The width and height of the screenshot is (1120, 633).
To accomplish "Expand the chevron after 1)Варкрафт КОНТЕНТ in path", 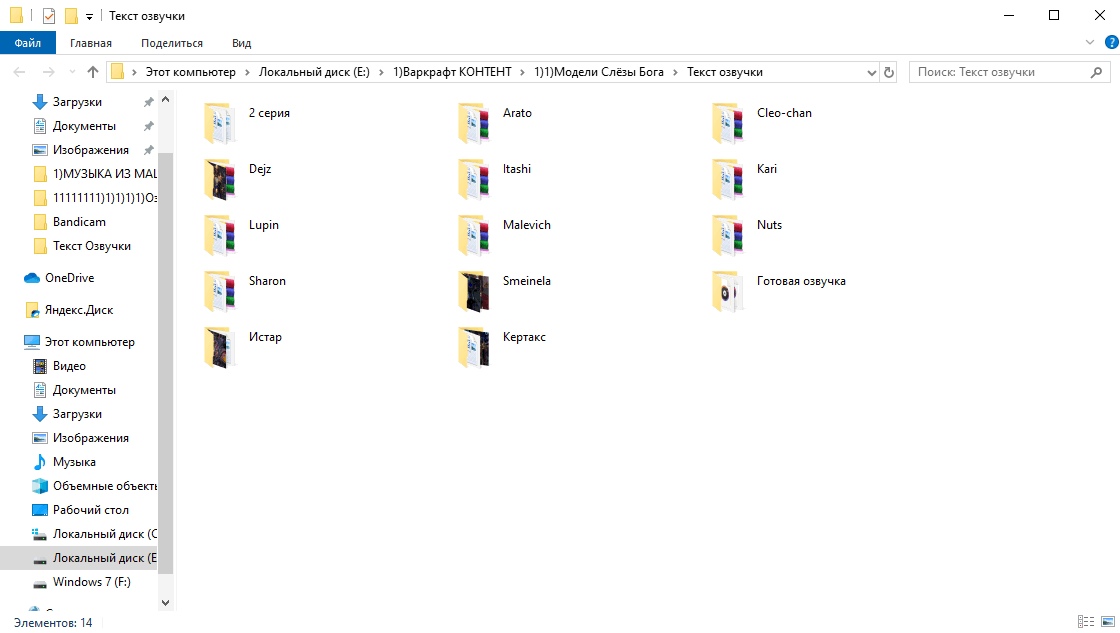I will tap(523, 72).
